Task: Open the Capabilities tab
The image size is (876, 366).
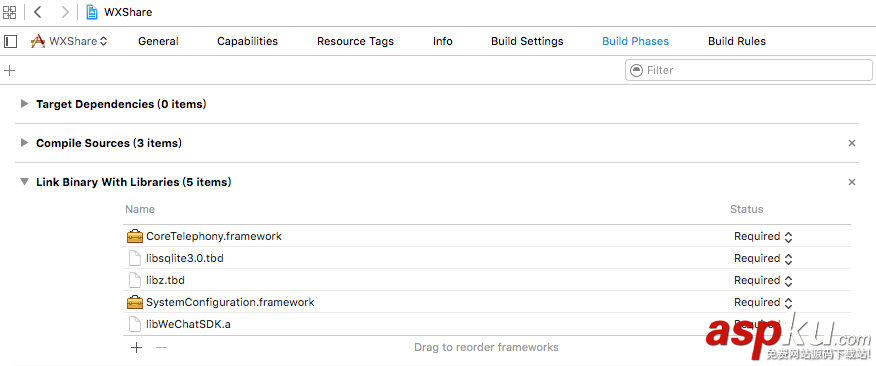Action: pyautogui.click(x=247, y=41)
